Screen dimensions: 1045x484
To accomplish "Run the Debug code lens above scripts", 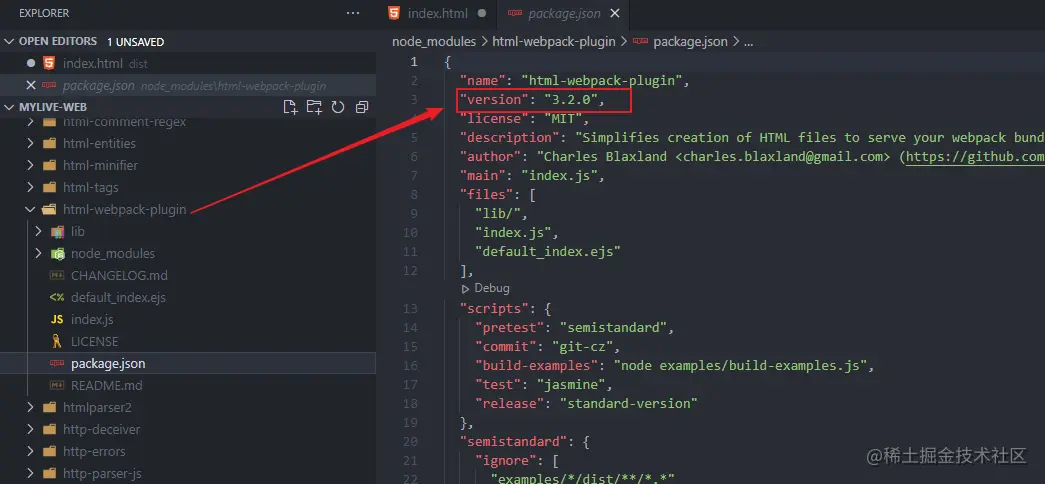I will [486, 289].
